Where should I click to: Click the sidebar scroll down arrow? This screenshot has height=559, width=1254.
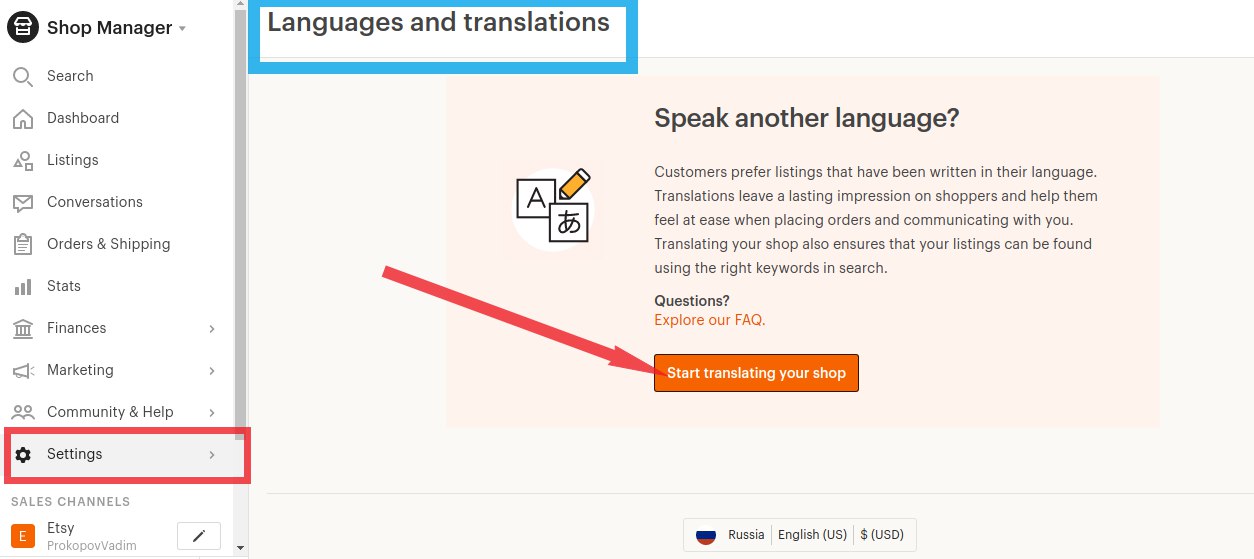click(x=240, y=548)
